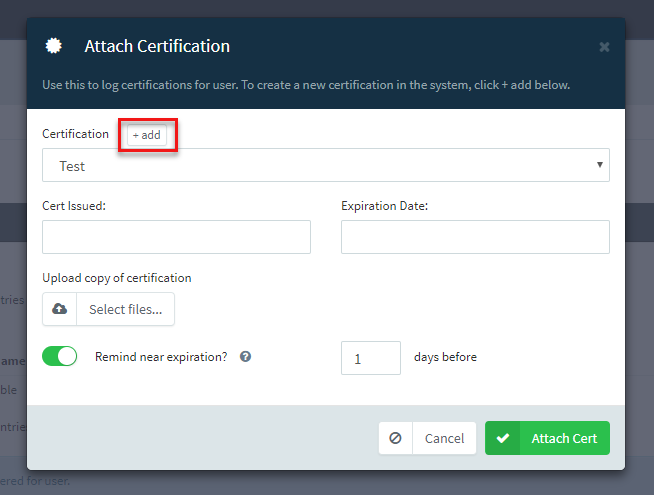Viewport: 654px width, 495px height.
Task: Click the certification badge icon in header
Action: [53, 46]
